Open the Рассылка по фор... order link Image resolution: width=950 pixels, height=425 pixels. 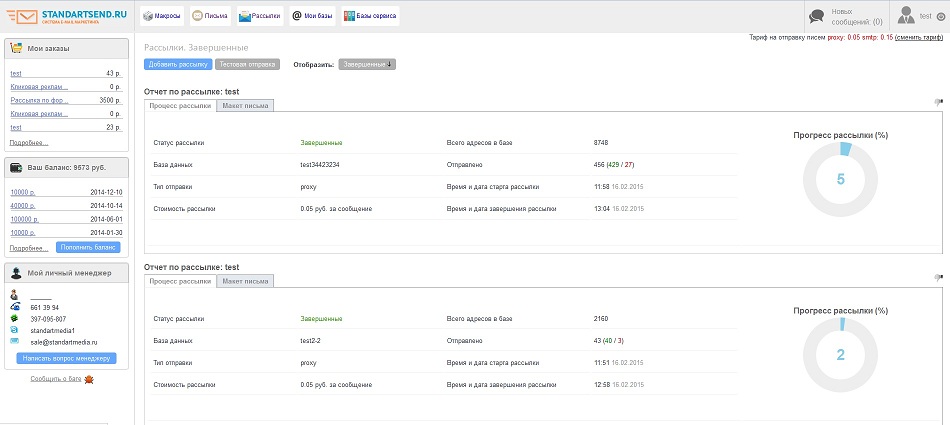[39, 100]
